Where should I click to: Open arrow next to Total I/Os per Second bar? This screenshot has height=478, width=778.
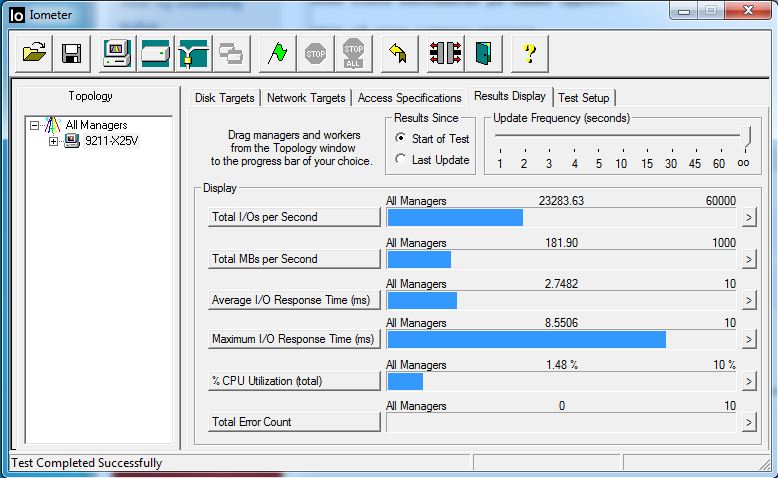[749, 217]
